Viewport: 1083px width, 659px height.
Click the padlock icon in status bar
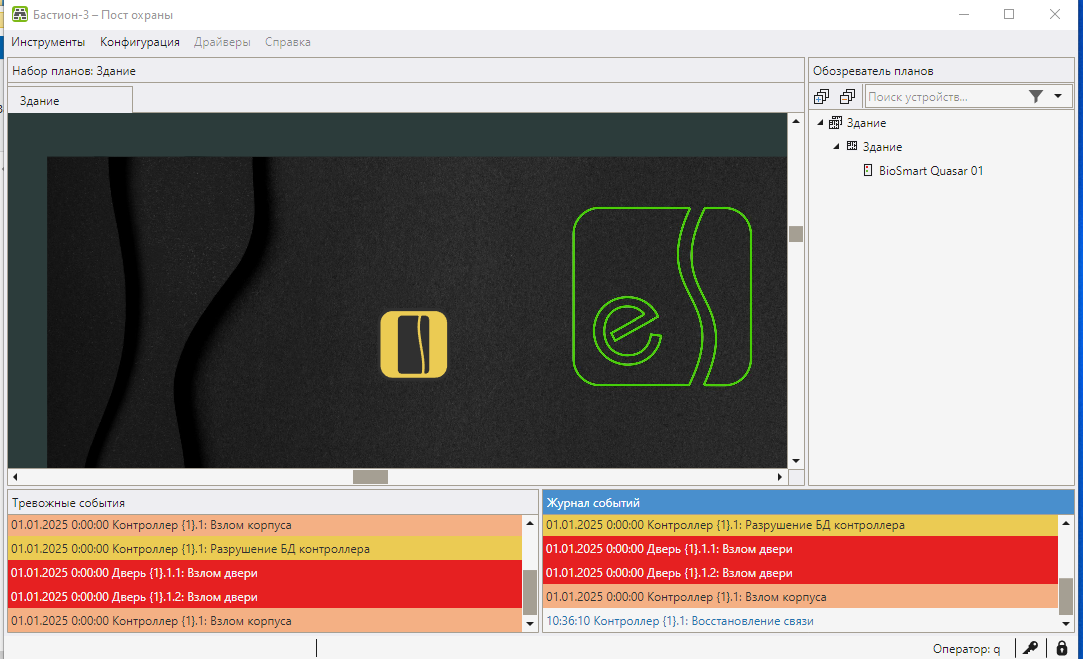pos(1062,648)
